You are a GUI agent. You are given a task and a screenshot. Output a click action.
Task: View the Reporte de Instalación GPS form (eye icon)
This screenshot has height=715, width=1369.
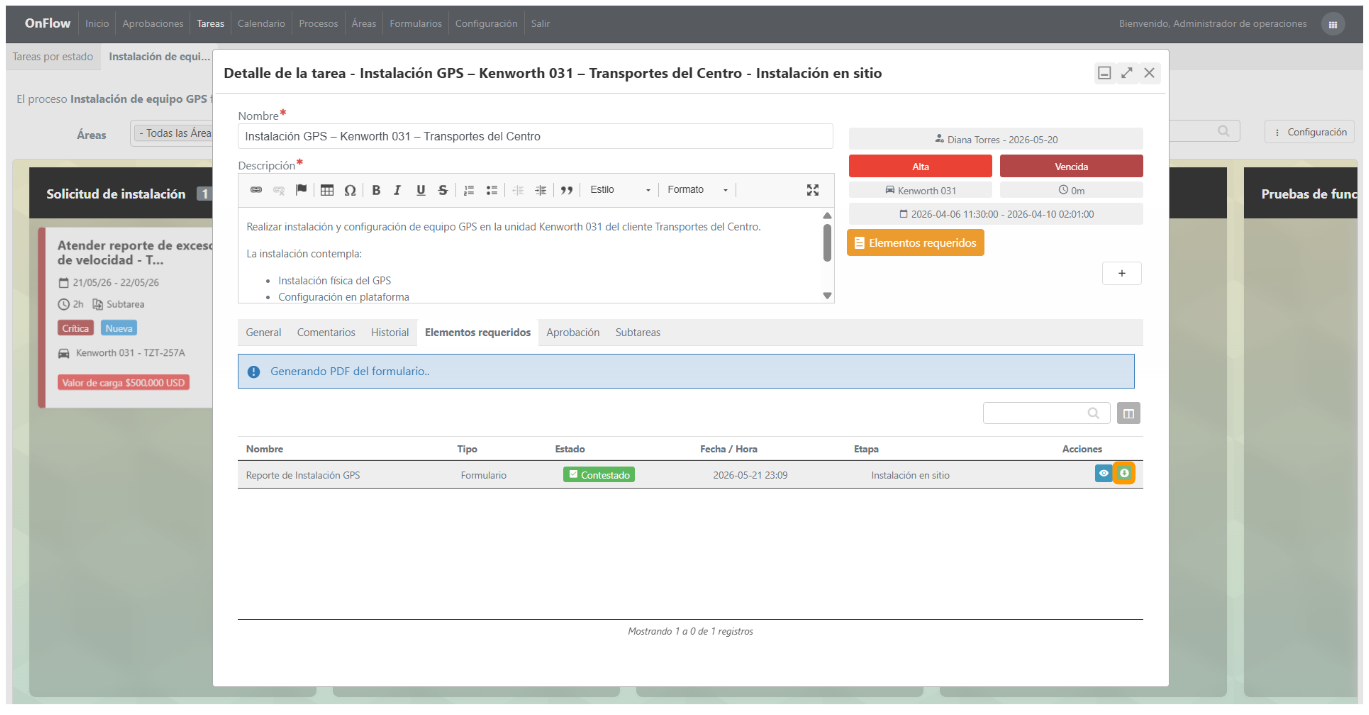tap(1104, 474)
